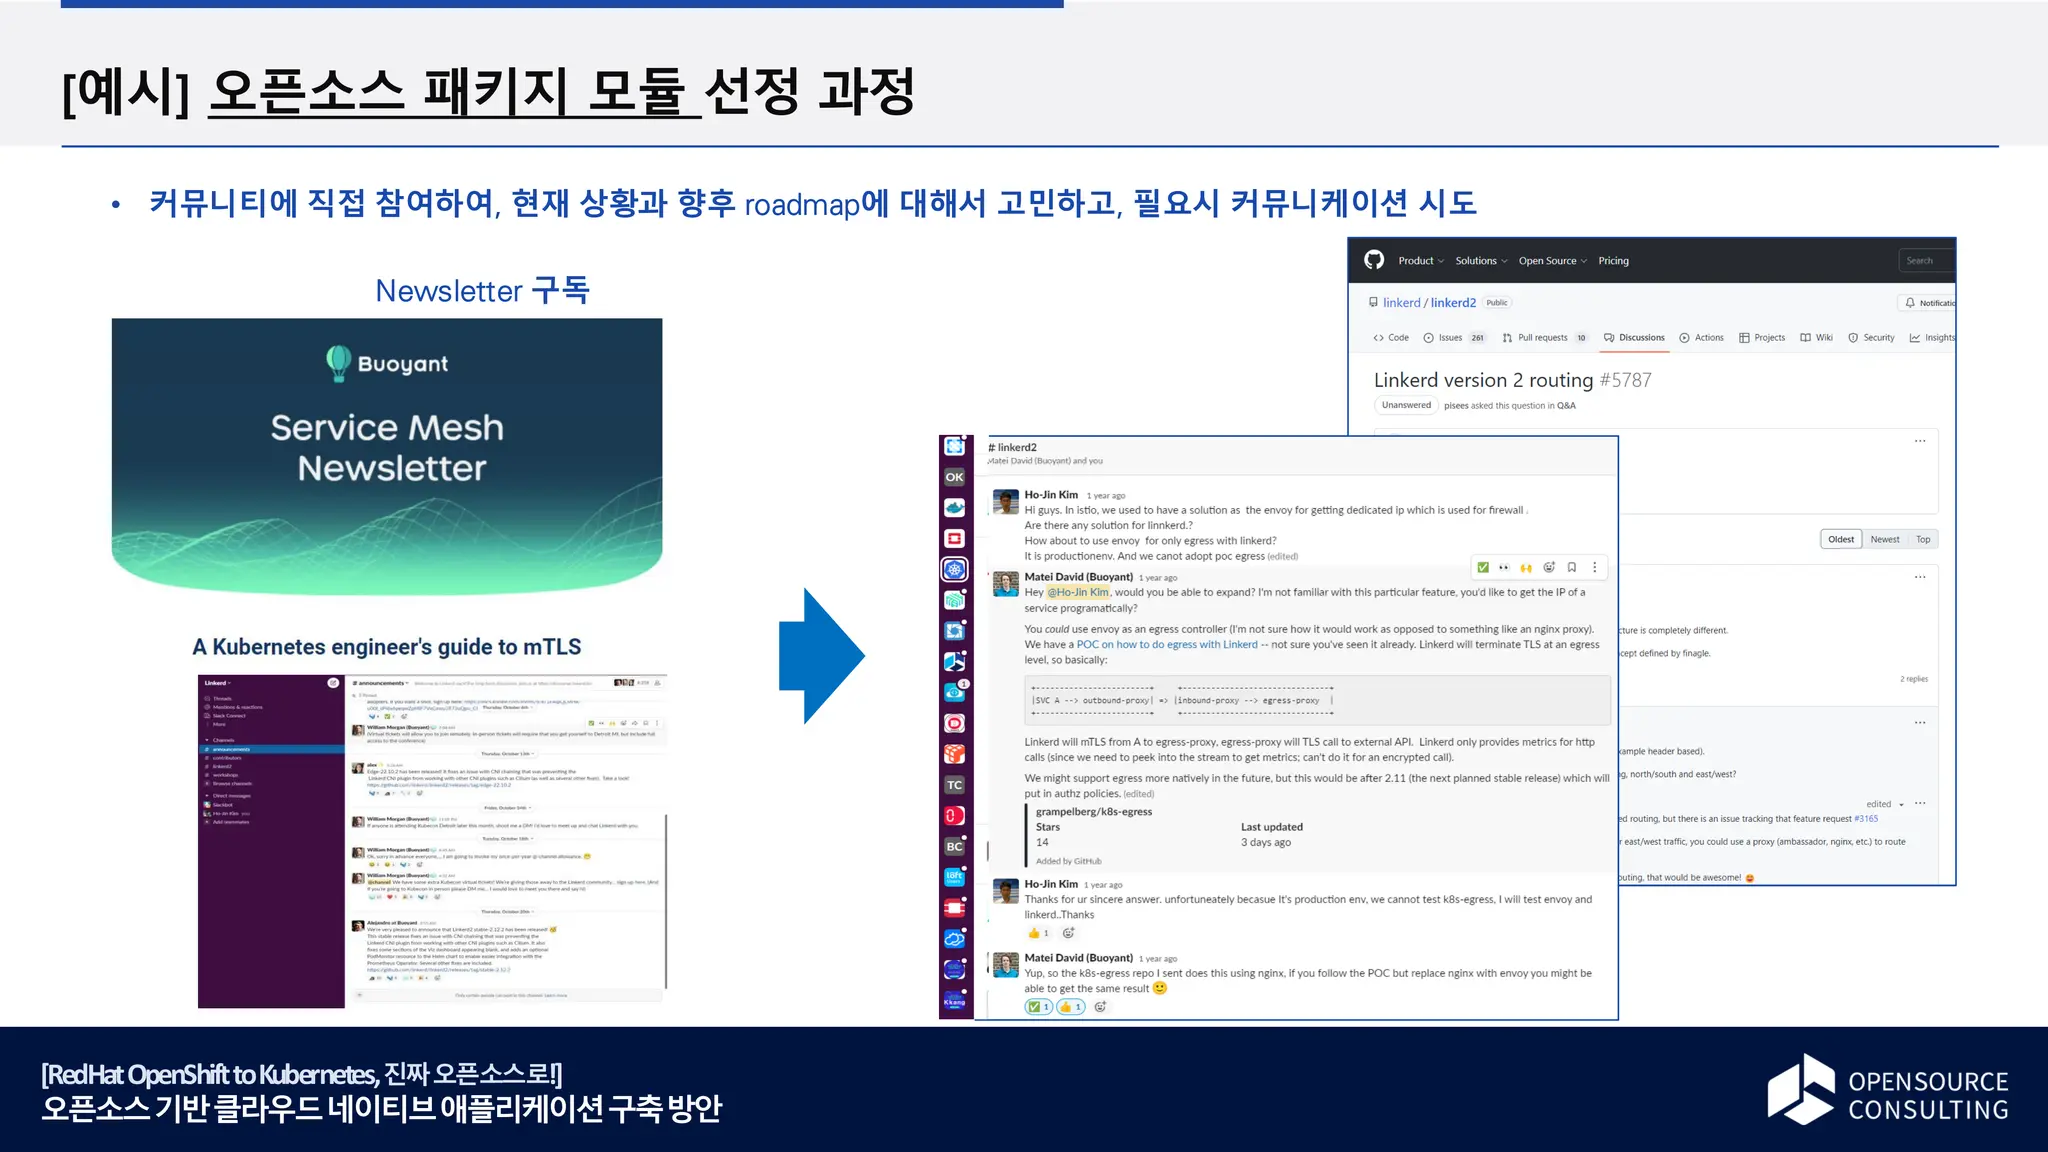Expand the Open Source menu on GitHub

coord(1552,261)
